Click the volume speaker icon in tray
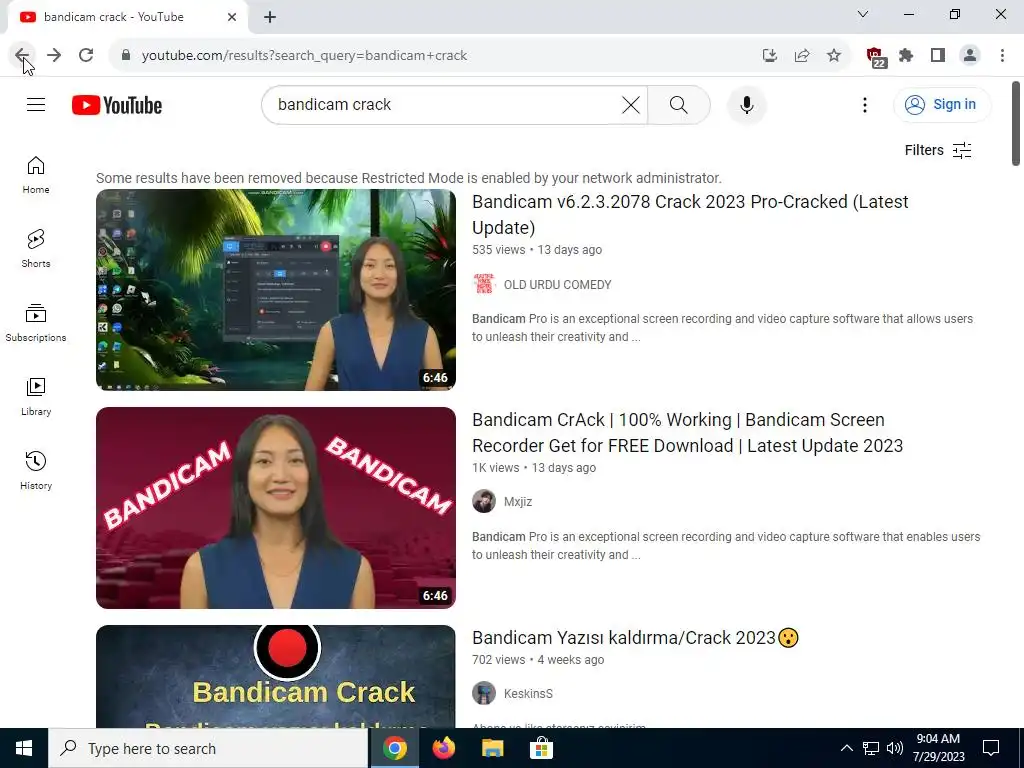 [895, 748]
